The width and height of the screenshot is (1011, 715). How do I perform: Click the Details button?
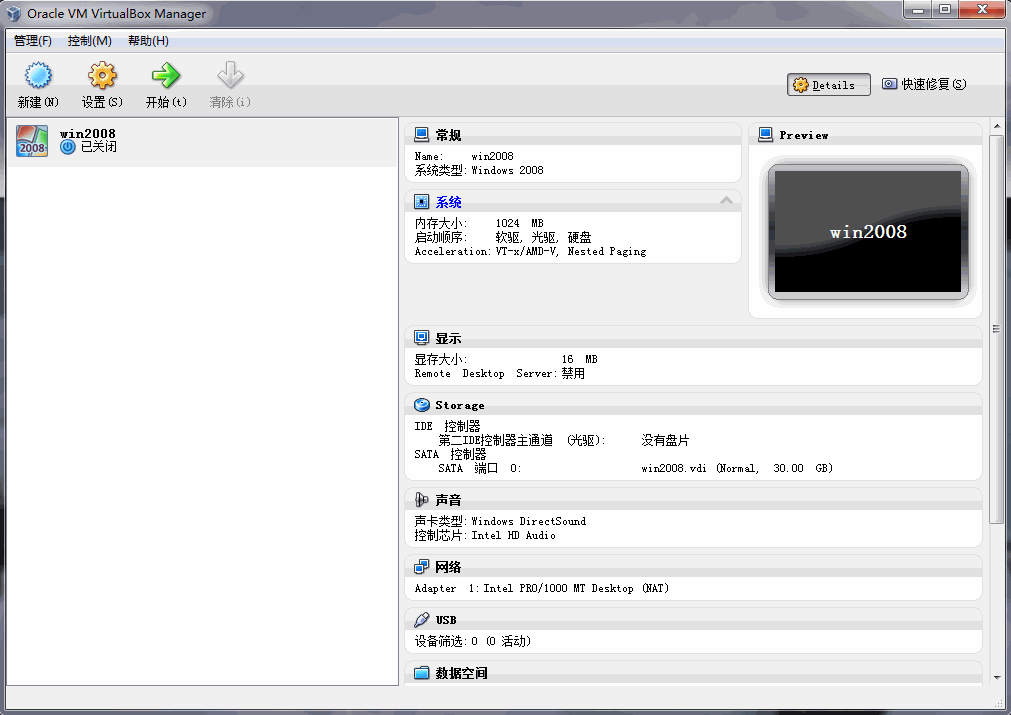tap(828, 84)
